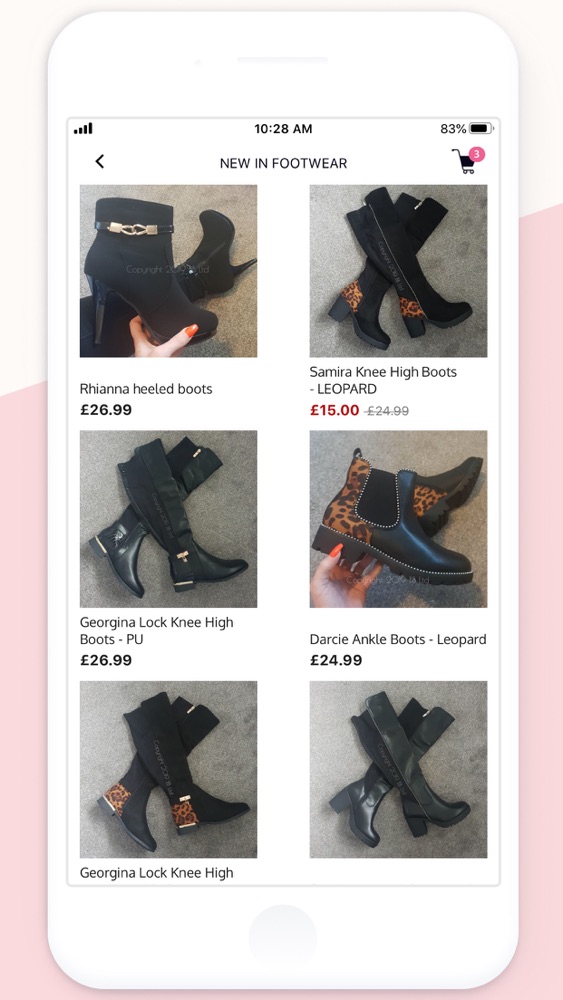Viewport: 563px width, 1000px height.
Task: Open the Rhianna heeled boots photo
Action: click(168, 271)
